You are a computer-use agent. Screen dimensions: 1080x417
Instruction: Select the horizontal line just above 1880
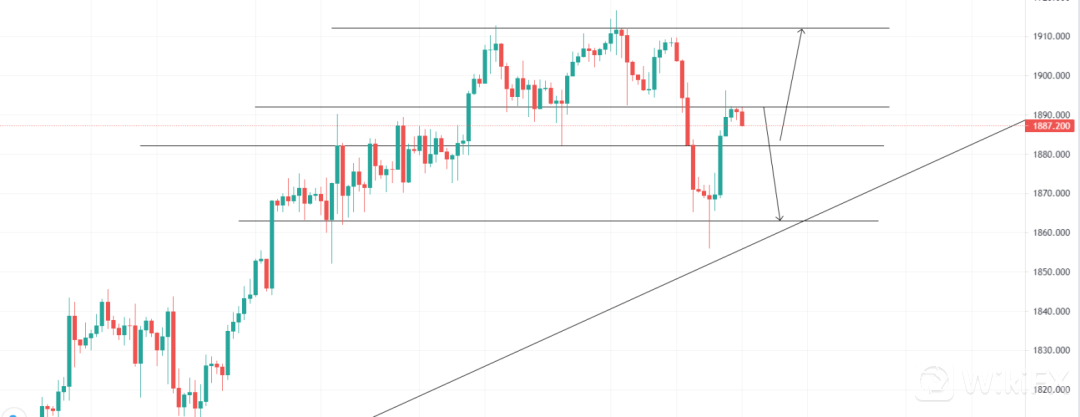click(250, 146)
